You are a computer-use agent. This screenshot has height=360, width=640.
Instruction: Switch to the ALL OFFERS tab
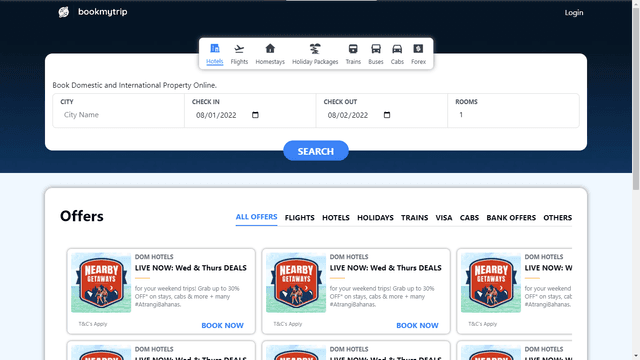click(256, 217)
